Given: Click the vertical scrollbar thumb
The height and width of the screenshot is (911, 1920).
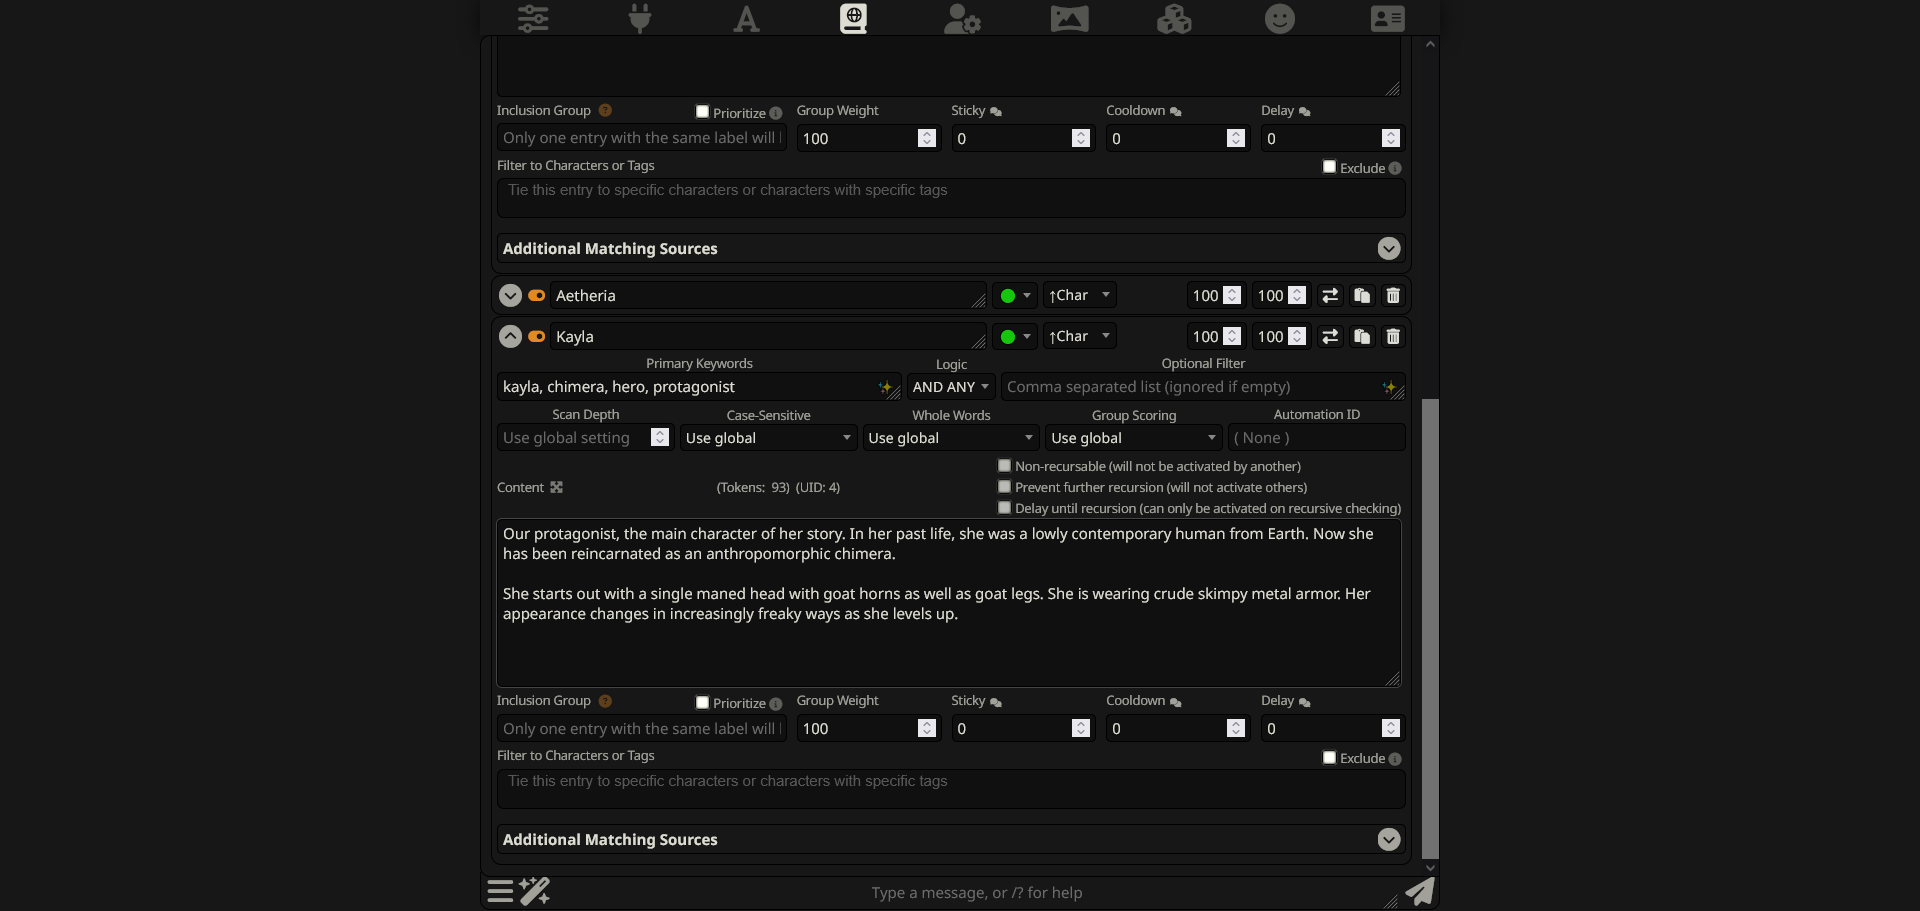Looking at the screenshot, I should coord(1430,629).
